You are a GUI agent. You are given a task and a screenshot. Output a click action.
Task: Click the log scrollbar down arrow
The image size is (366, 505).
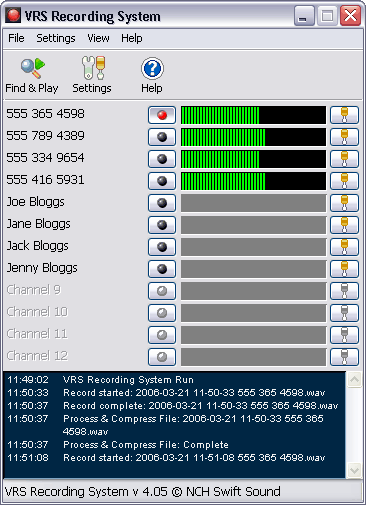click(354, 471)
